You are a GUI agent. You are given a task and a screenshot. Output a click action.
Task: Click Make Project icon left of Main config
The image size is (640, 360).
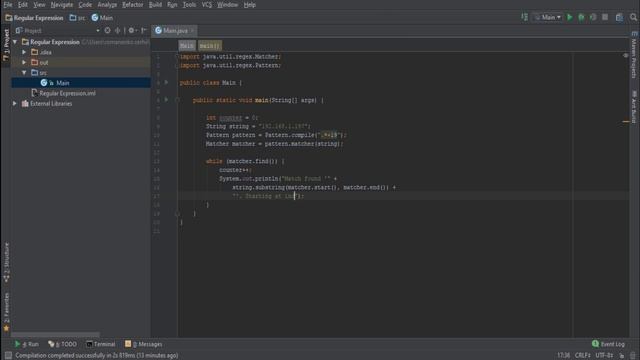point(524,17)
